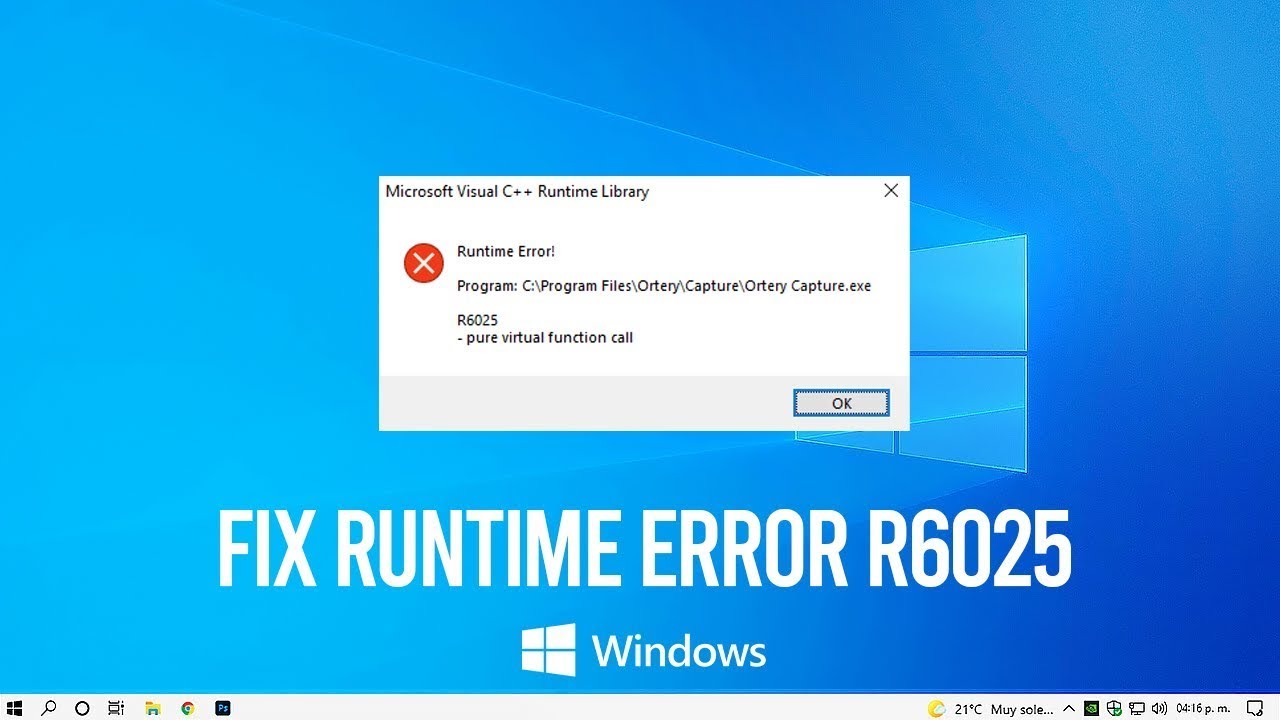Image resolution: width=1280 pixels, height=720 pixels.
Task: Launch Google Chrome from the taskbar
Action: 187,708
